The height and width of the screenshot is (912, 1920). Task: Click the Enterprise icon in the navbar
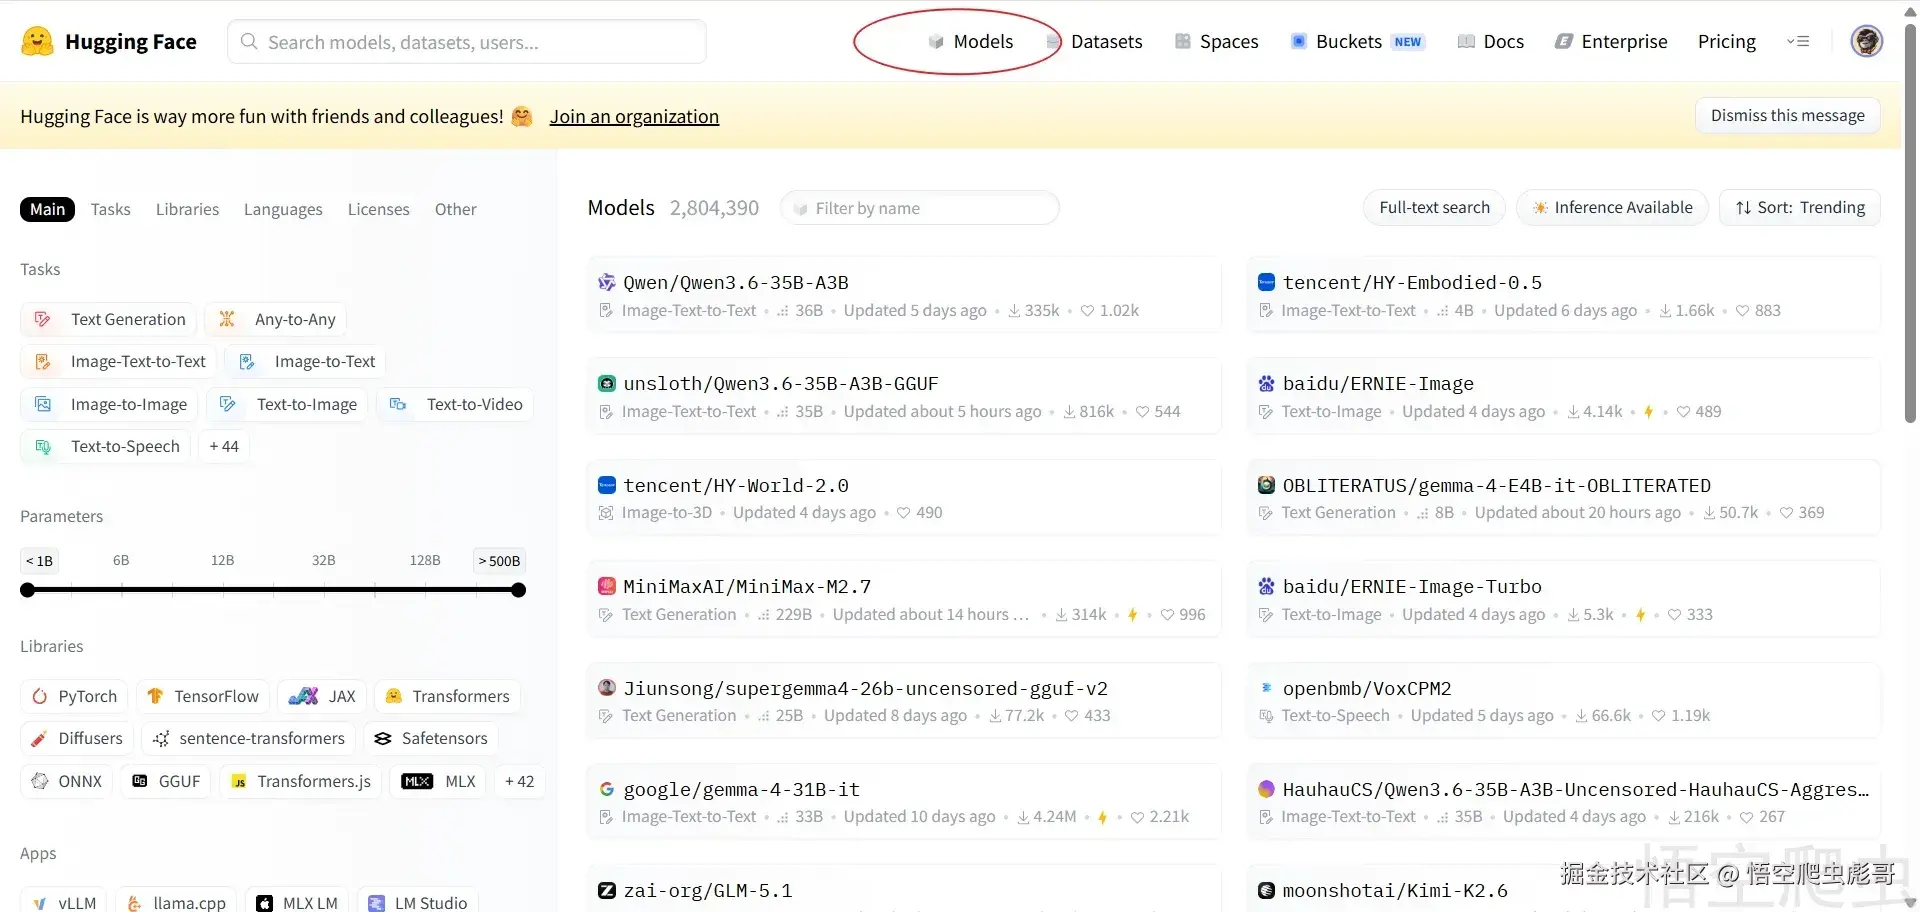(x=1564, y=41)
